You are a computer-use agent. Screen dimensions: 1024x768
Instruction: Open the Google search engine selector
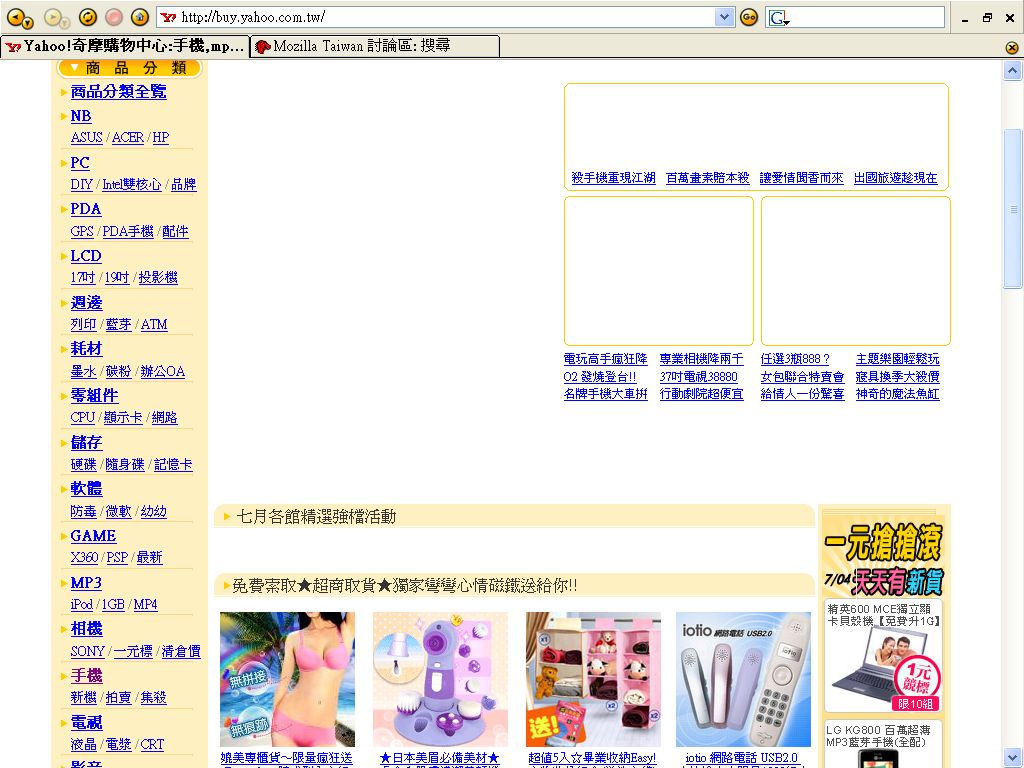779,18
